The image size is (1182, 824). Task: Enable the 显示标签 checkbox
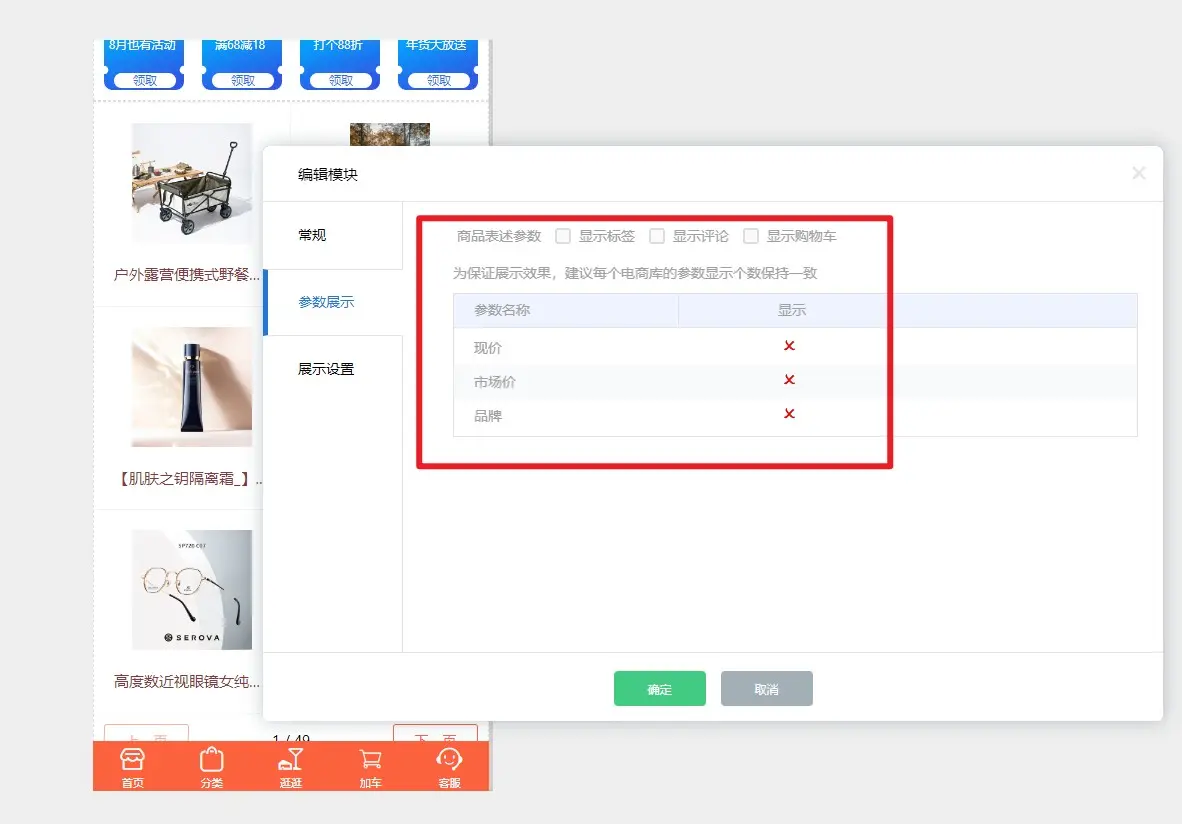[563, 237]
